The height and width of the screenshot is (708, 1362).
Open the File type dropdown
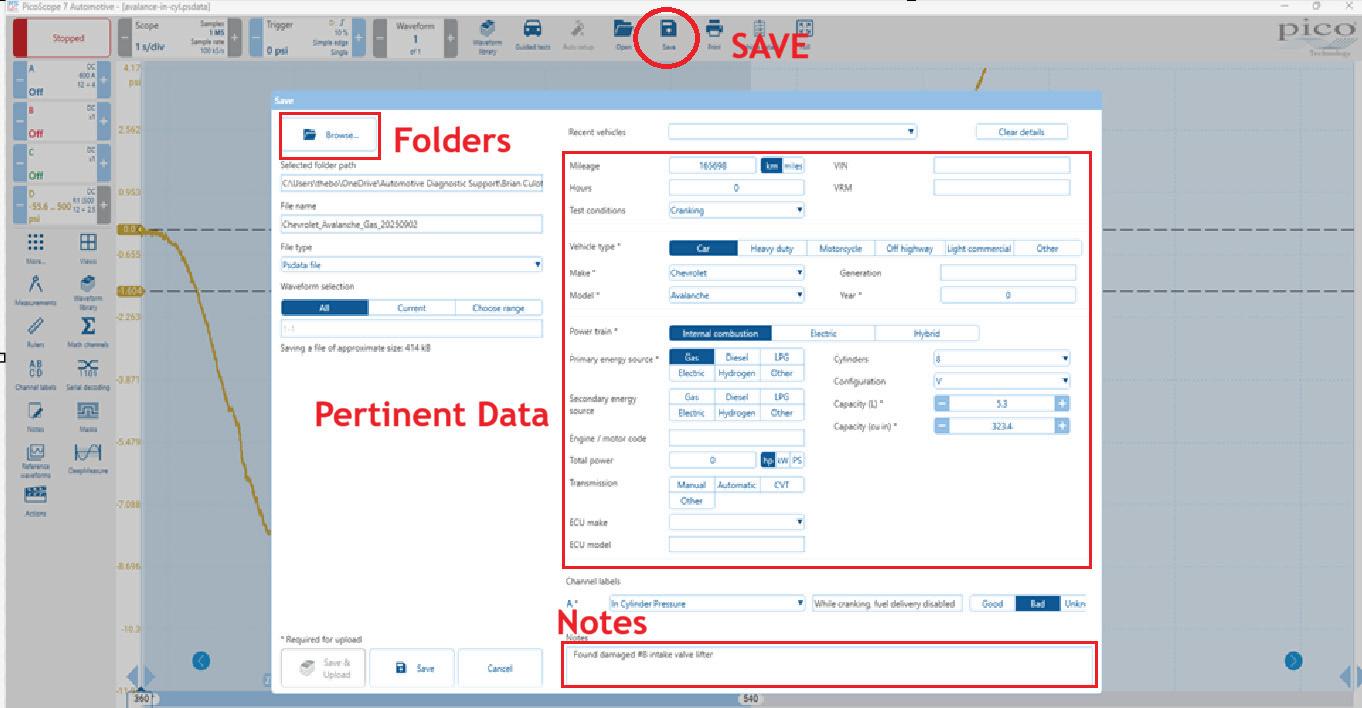(411, 265)
